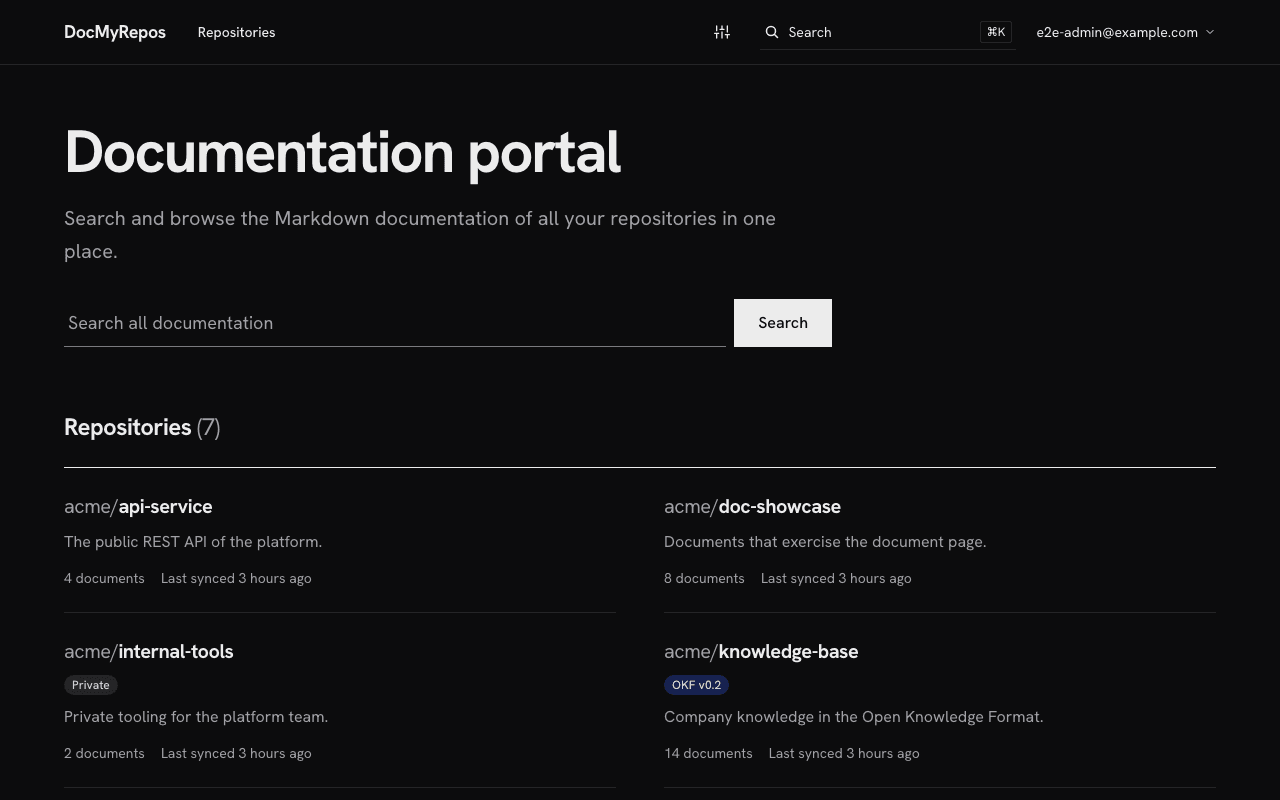Click 'Last synced 3 hours ago' under knowledge-base
1280x800 pixels.
tap(844, 753)
